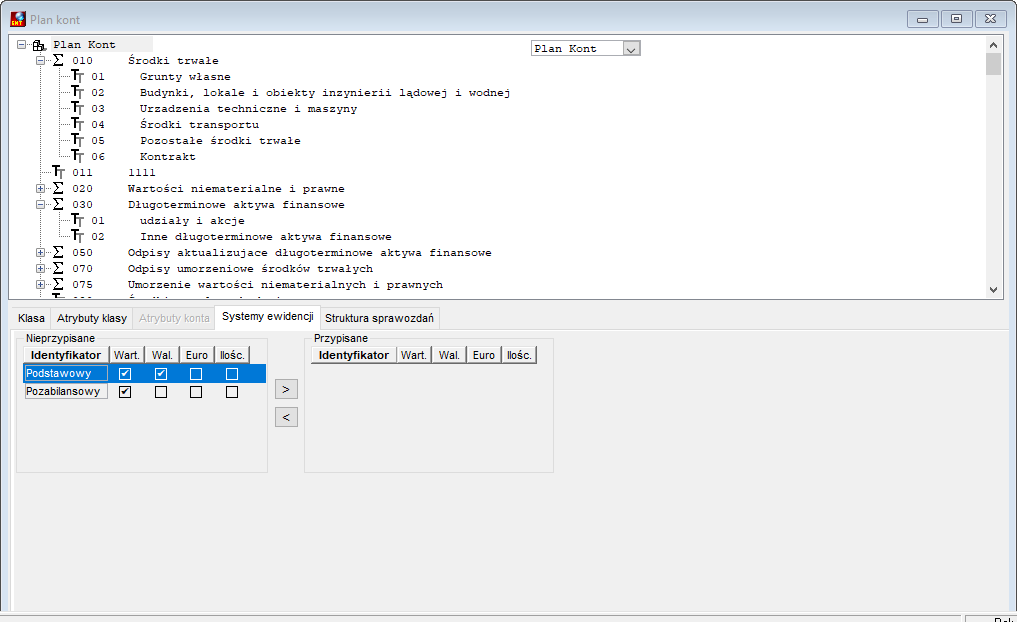
Task: Collapse the 010 Środki trwałe node
Action: [x=40, y=60]
